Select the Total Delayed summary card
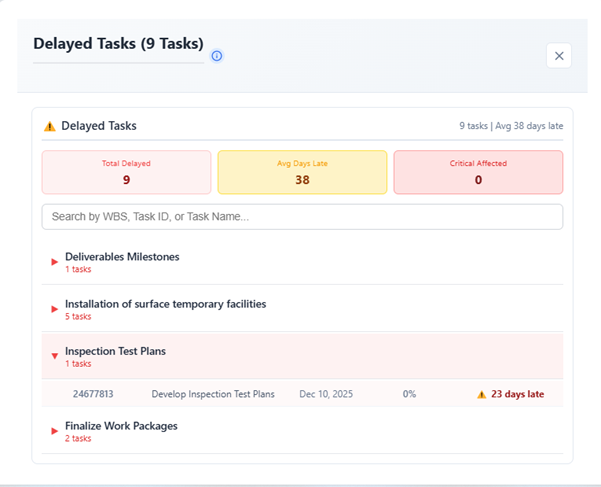The height and width of the screenshot is (487, 601). point(126,172)
